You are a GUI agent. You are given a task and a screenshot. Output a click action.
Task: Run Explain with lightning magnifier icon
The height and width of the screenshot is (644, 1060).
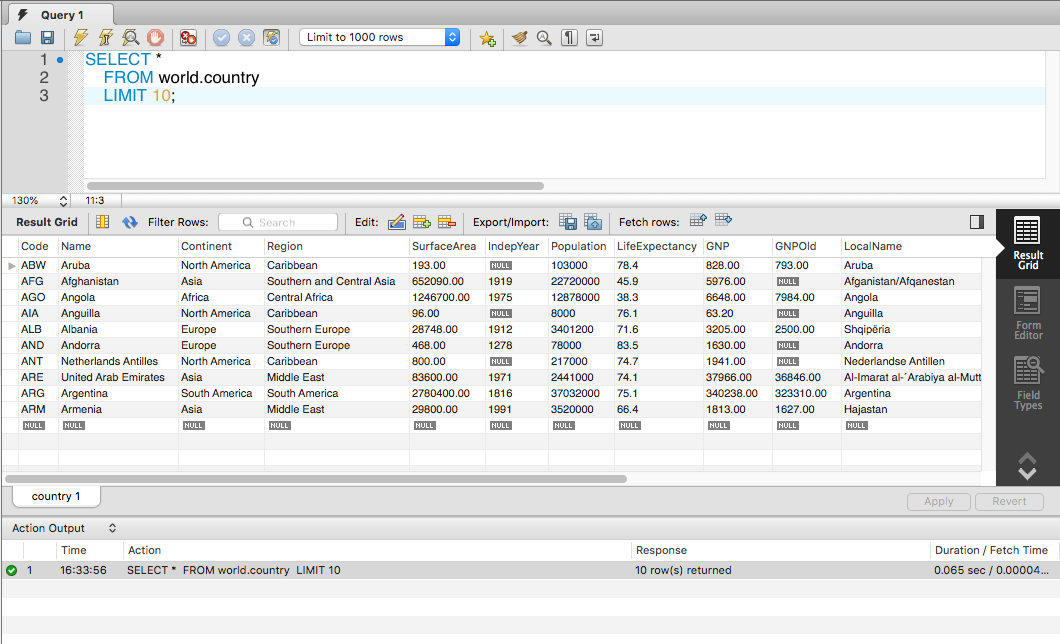pos(130,38)
